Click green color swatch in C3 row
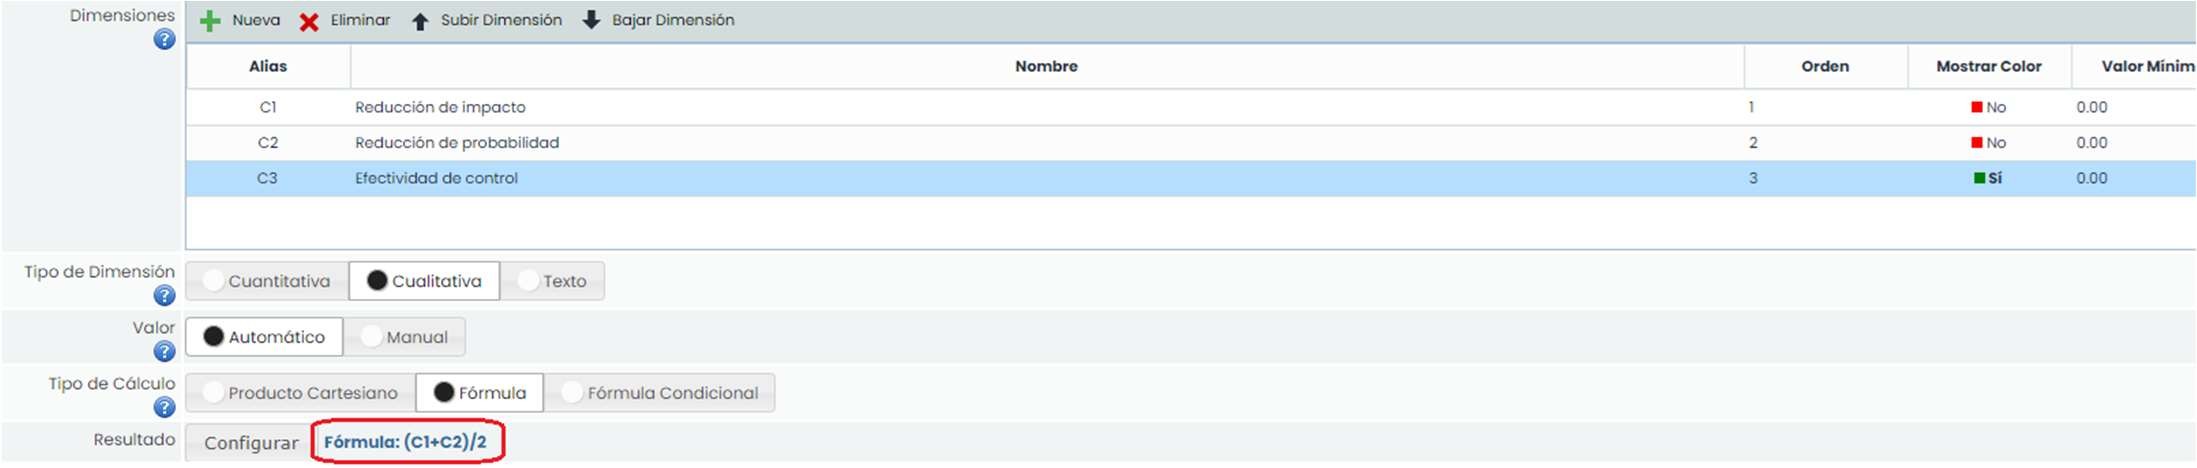This screenshot has height=468, width=2197. pos(1979,178)
